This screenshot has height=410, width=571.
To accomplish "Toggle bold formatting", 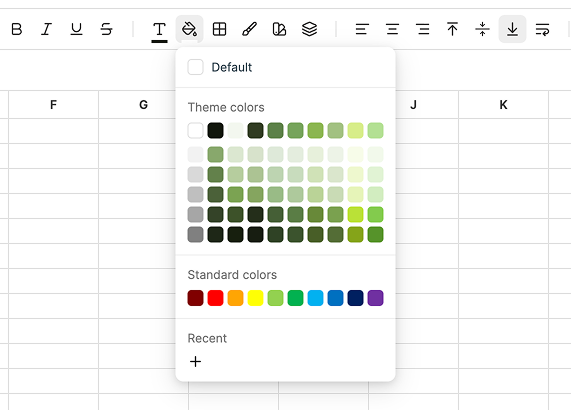I will point(17,29).
